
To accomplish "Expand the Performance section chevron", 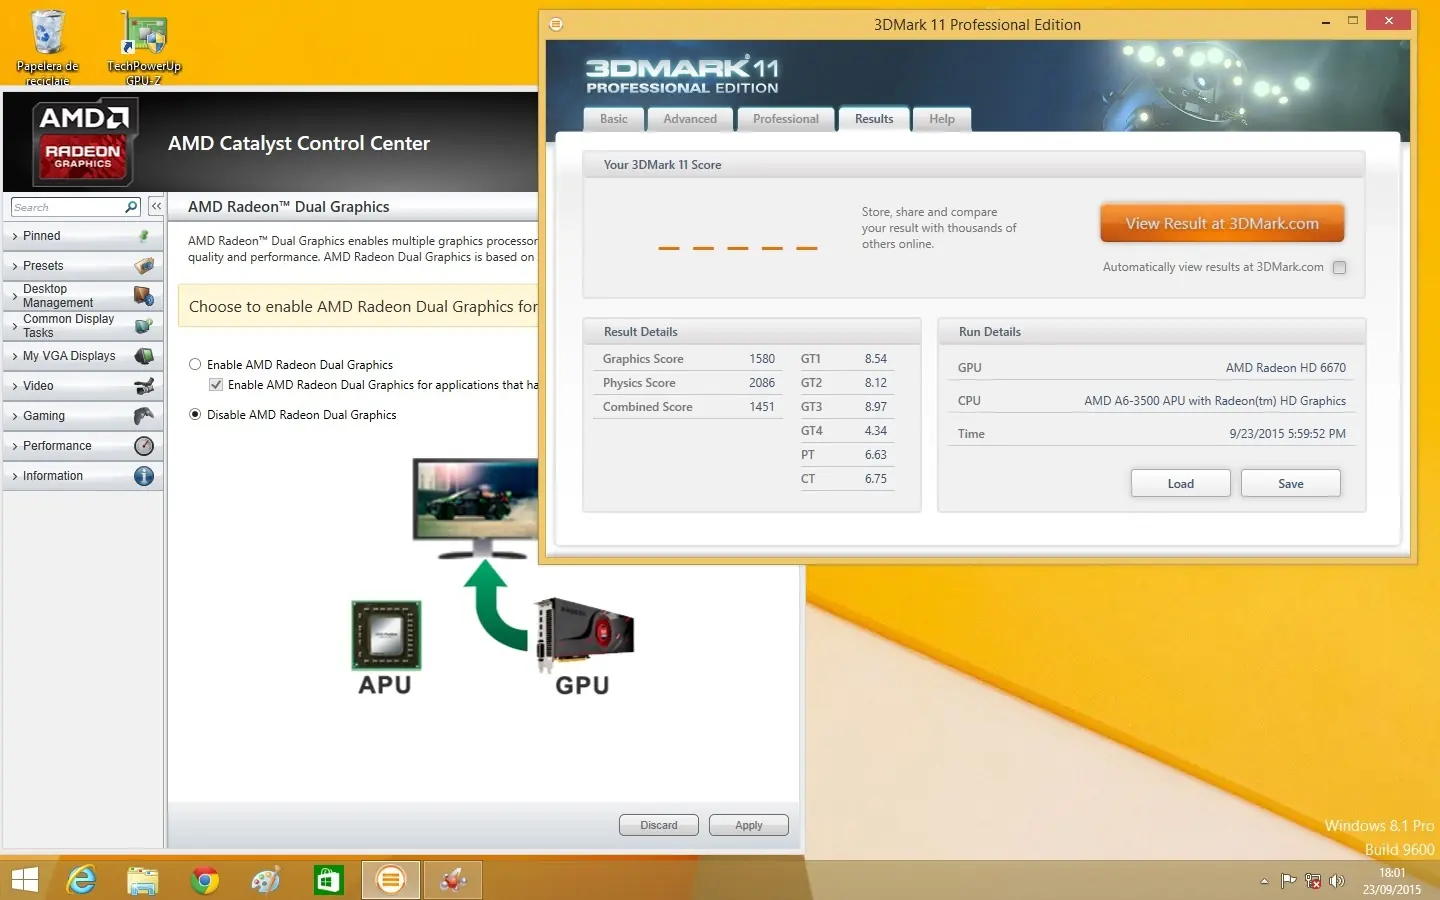I will pos(15,446).
